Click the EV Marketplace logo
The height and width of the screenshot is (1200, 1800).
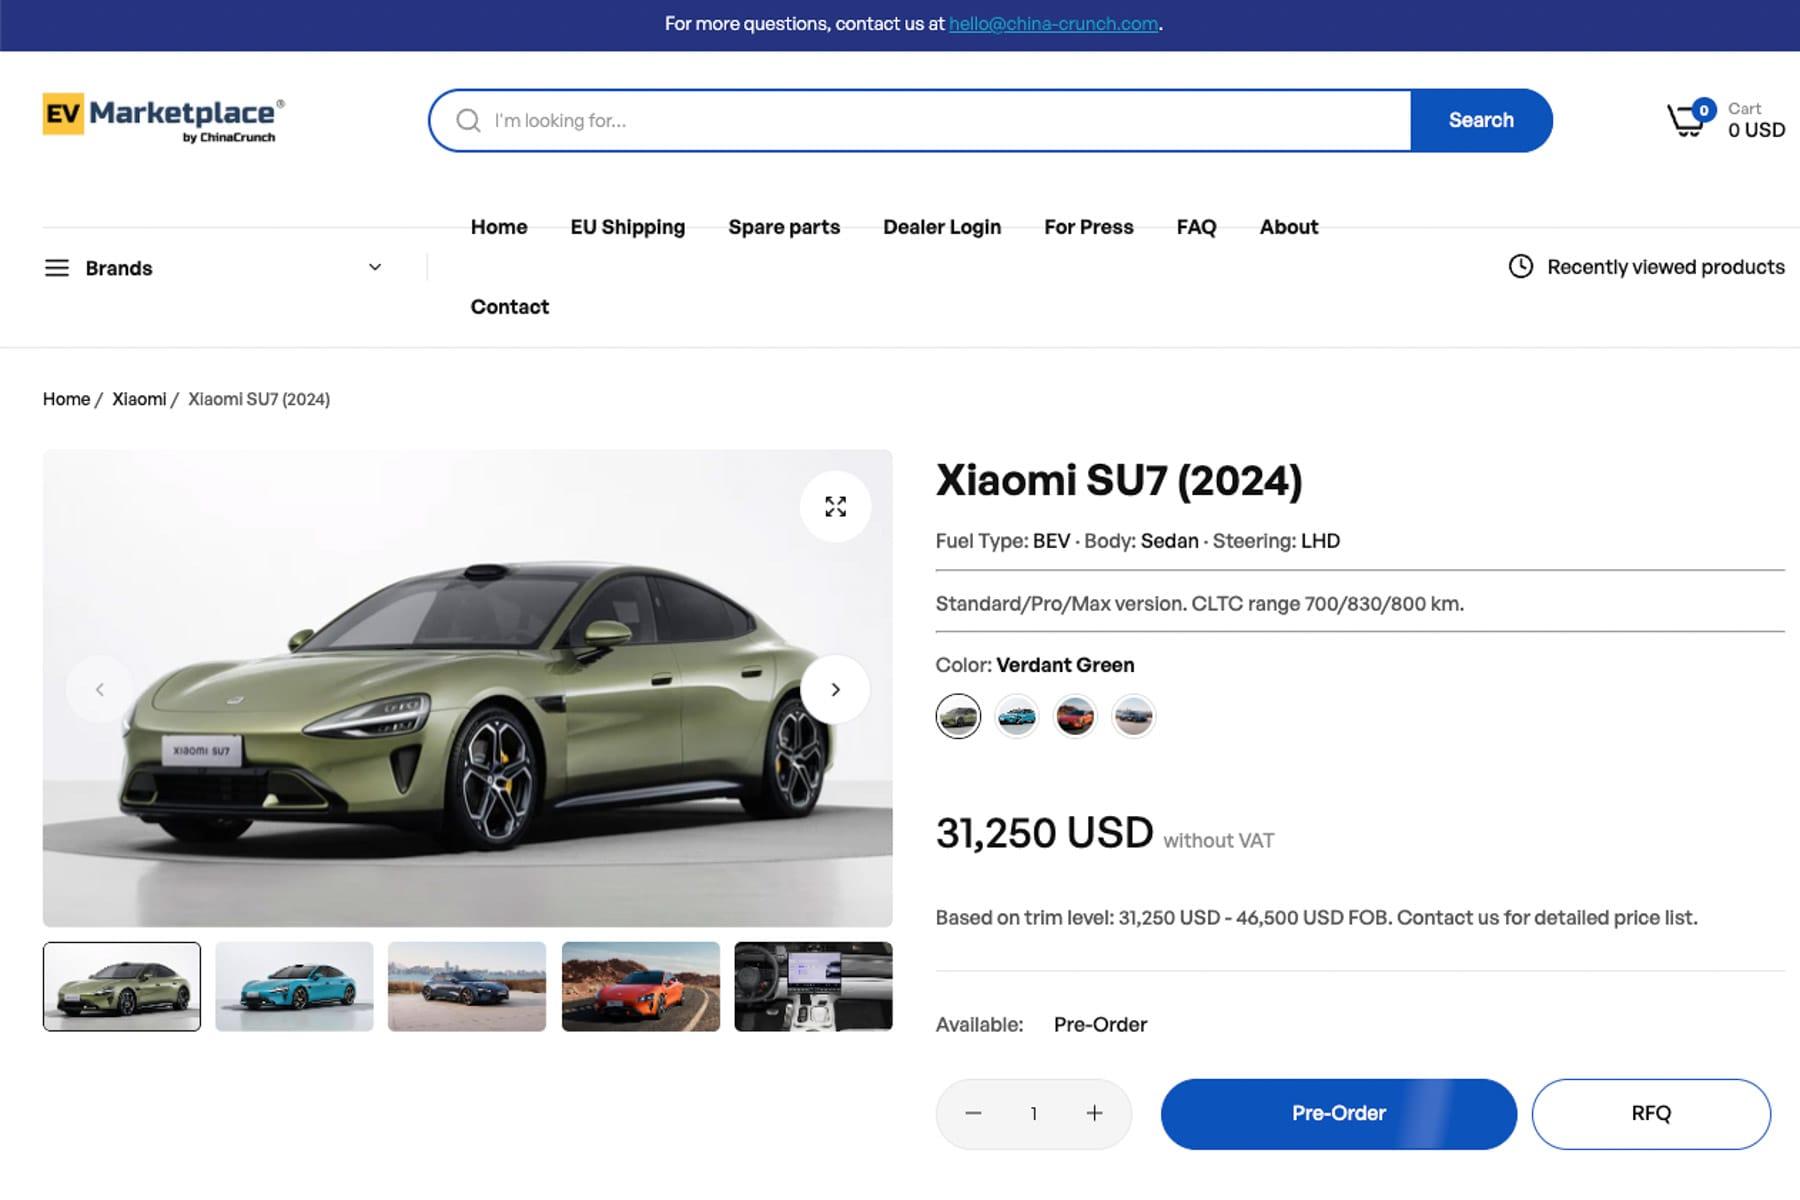(x=163, y=117)
